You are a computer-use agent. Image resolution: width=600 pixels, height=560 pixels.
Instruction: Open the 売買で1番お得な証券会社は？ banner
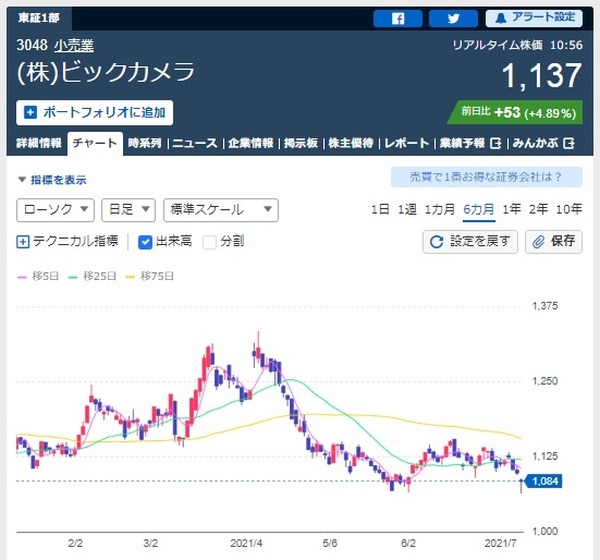point(486,177)
